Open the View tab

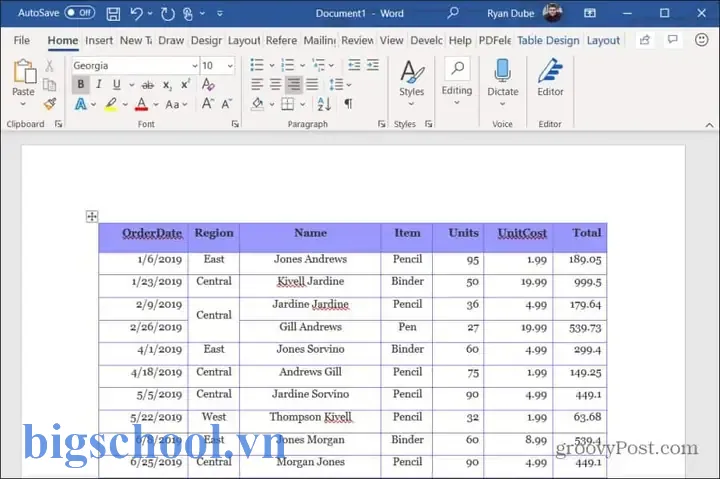pos(391,40)
